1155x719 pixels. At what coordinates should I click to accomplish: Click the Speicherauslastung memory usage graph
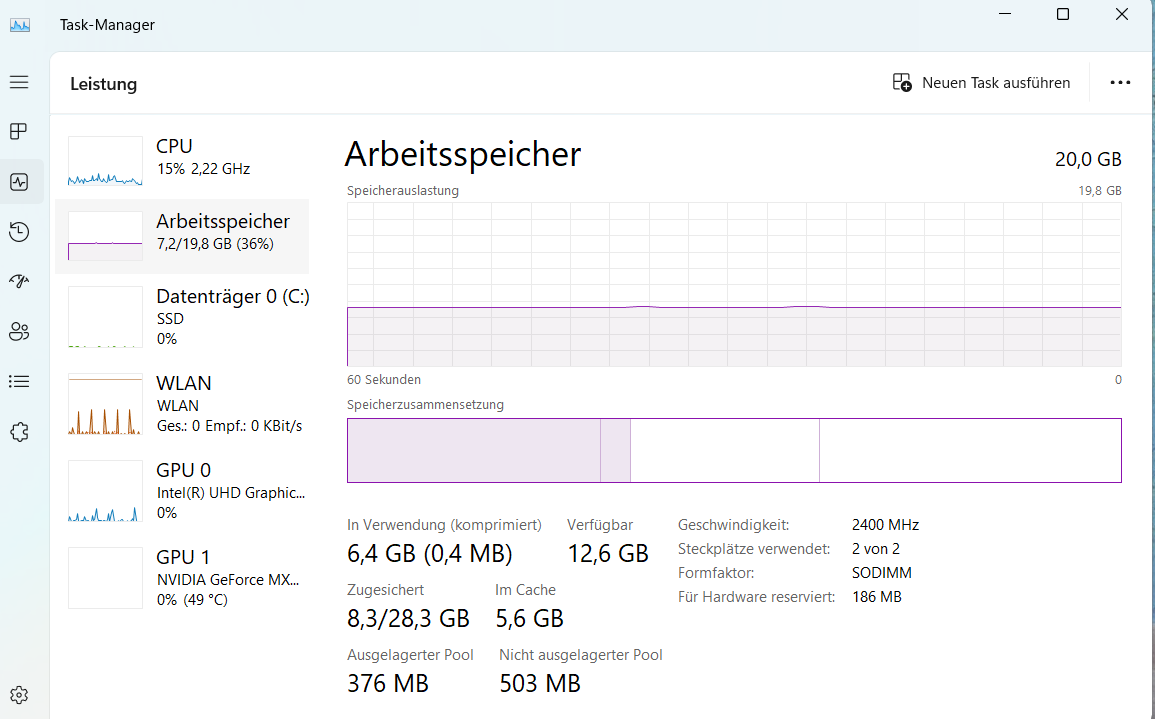tap(733, 285)
